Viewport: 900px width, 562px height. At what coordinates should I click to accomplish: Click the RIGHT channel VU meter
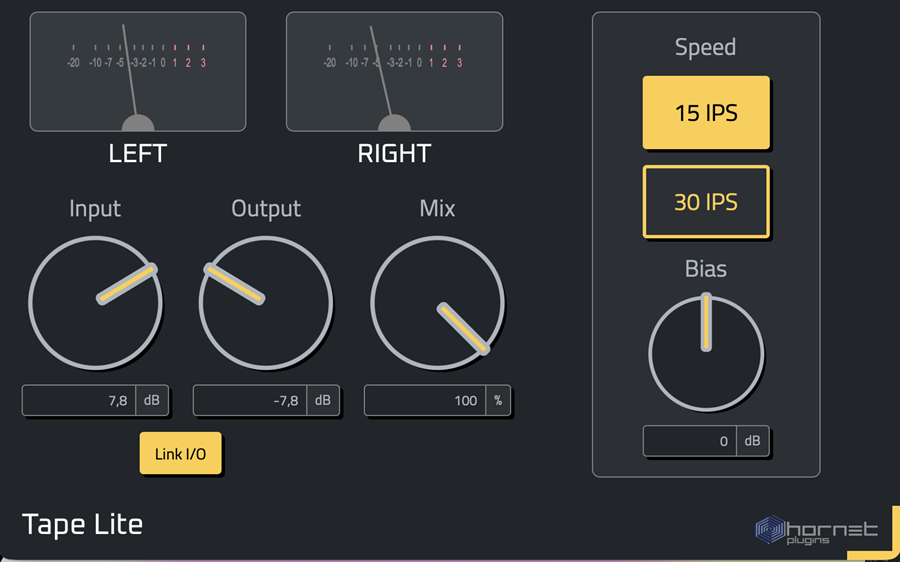pyautogui.click(x=394, y=72)
